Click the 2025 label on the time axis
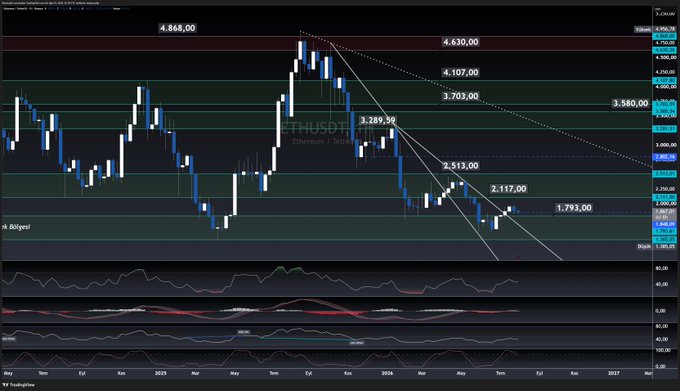 click(x=160, y=373)
